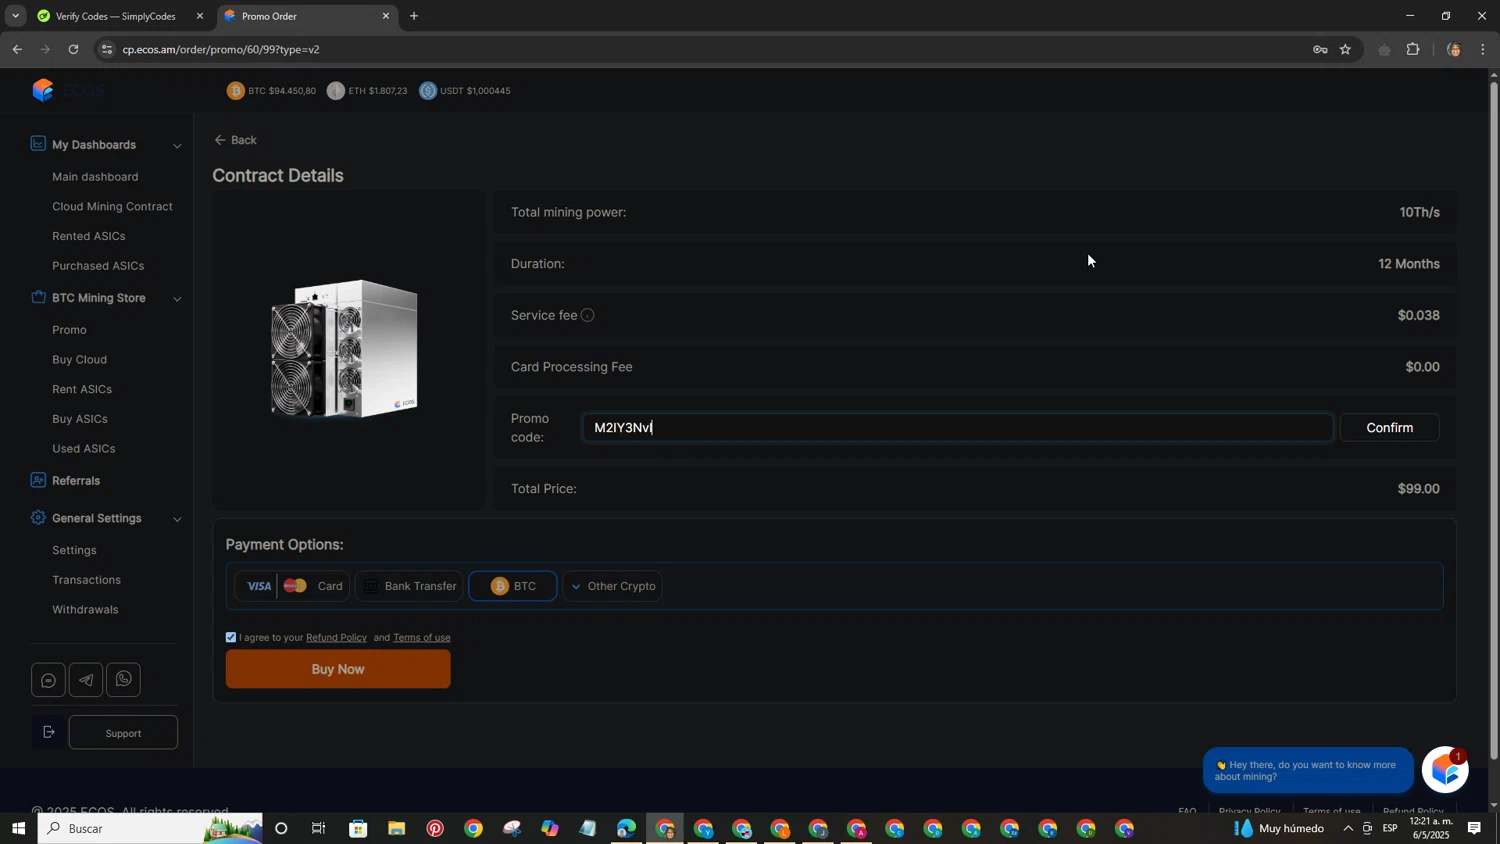This screenshot has width=1500, height=844.
Task: Click the Windows search box Buscar
Action: click(150, 828)
